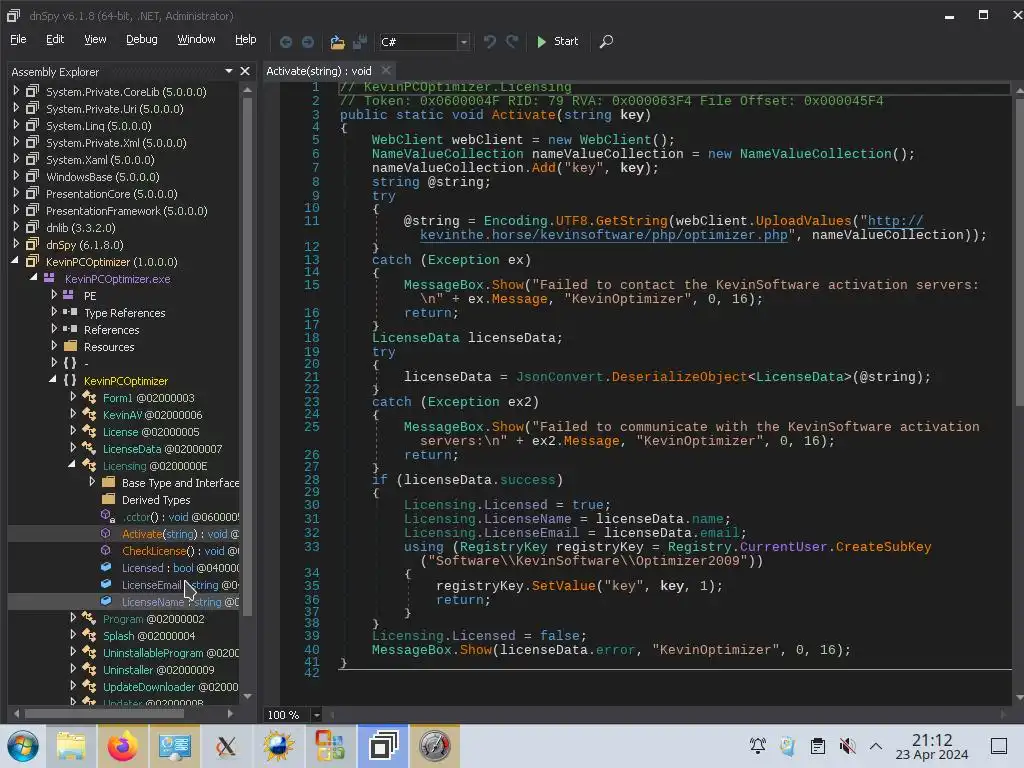This screenshot has width=1024, height=768.
Task: Click the CheckLicense method icon
Action: [106, 551]
